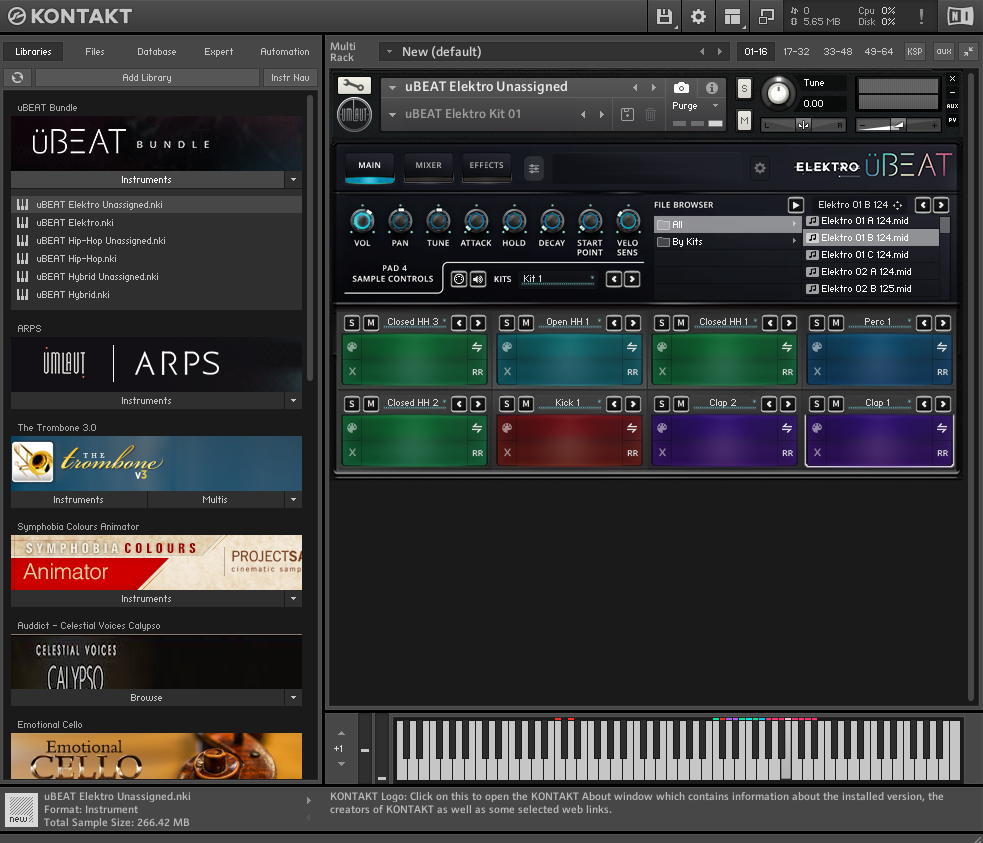Image resolution: width=983 pixels, height=843 pixels.
Task: Open the workspace layout panel icon
Action: [732, 16]
